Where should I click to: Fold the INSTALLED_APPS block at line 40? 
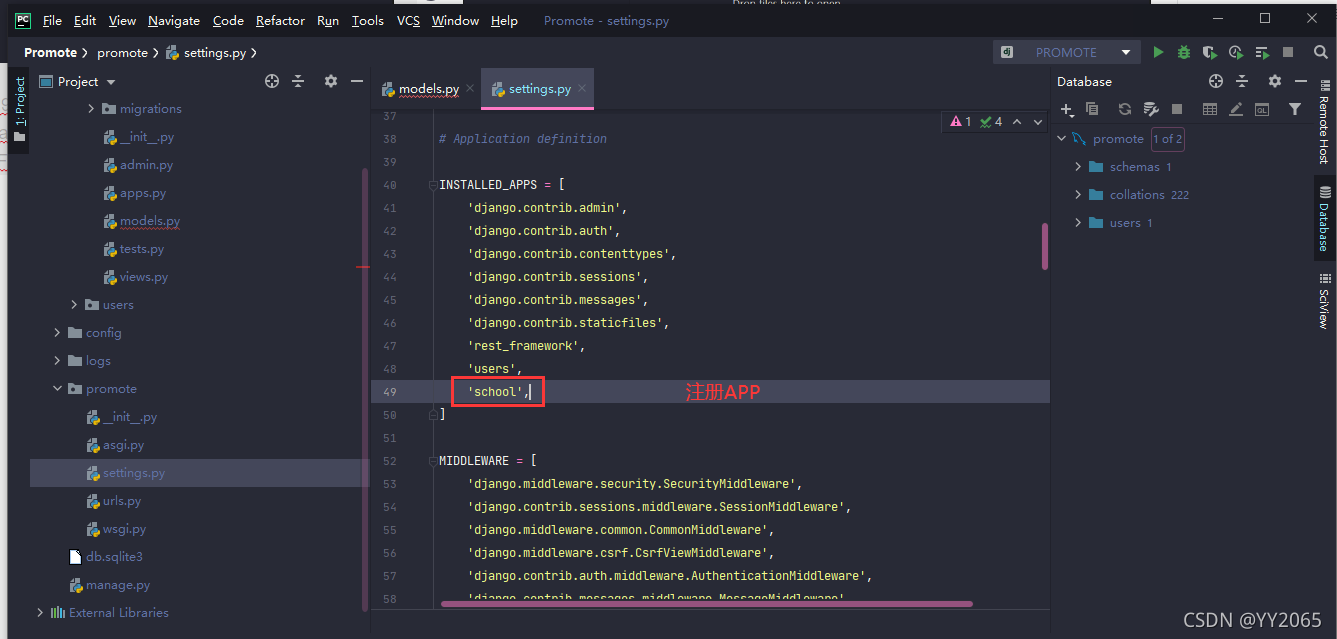pos(435,185)
